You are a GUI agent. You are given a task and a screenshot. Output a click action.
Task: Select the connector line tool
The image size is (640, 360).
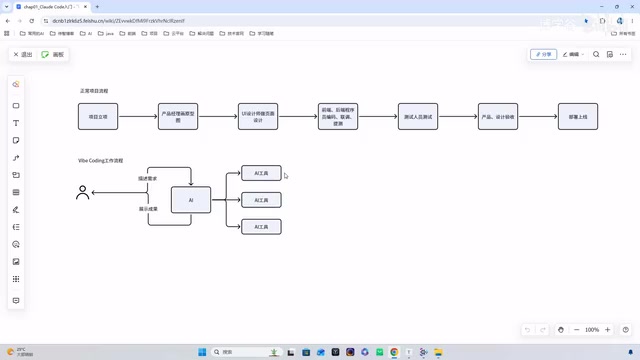coord(16,158)
